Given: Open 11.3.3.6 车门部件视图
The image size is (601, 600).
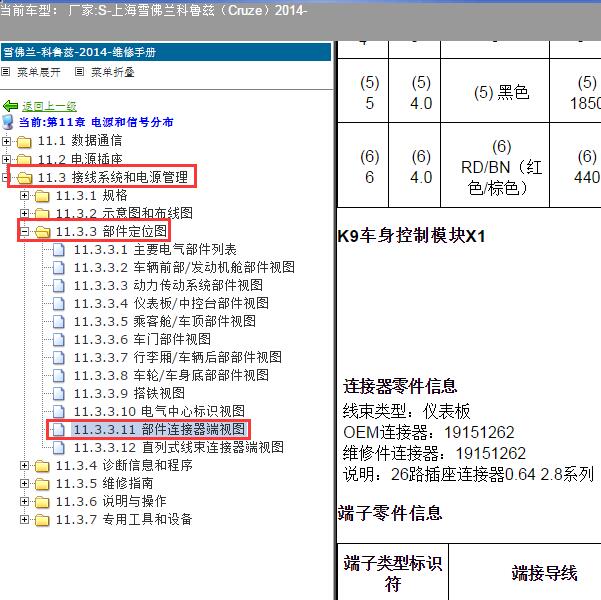Looking at the screenshot, I should [142, 340].
